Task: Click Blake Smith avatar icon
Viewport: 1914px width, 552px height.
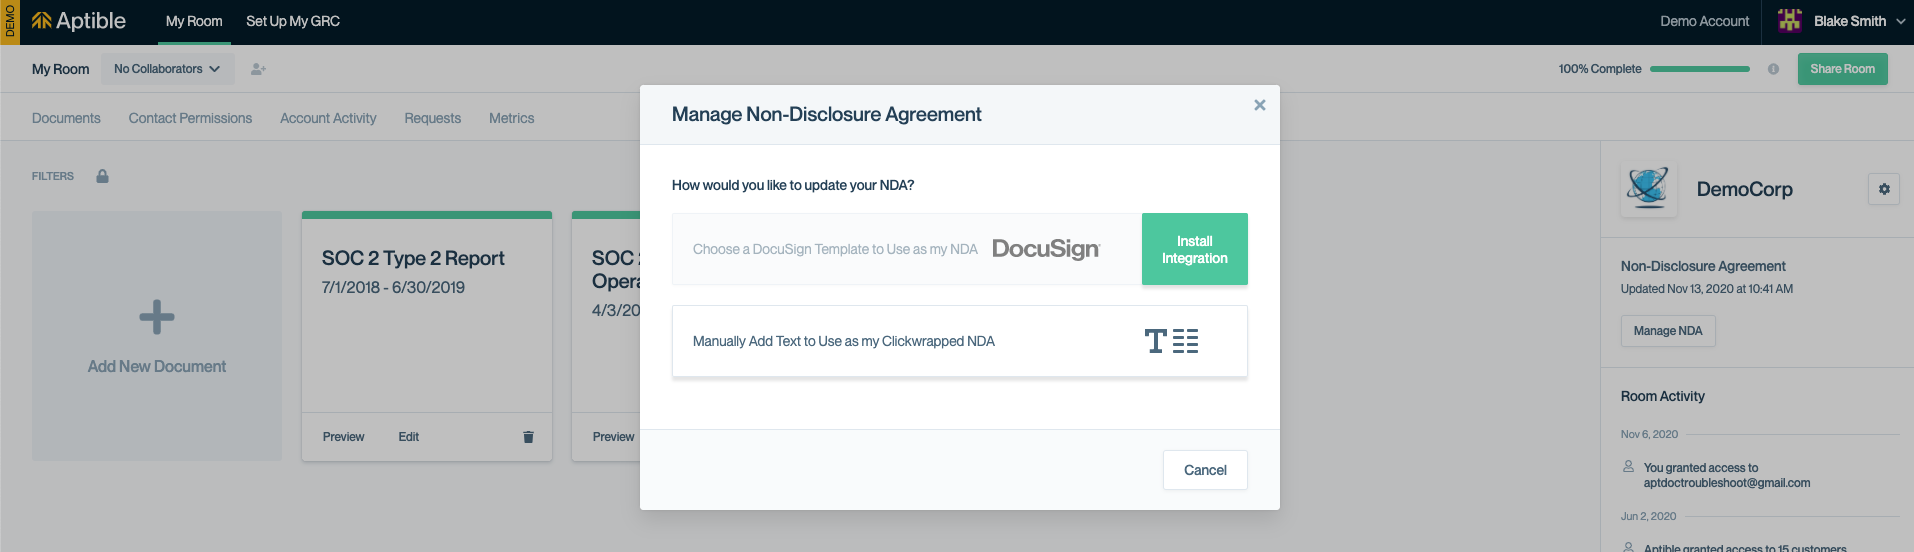Action: (1790, 21)
